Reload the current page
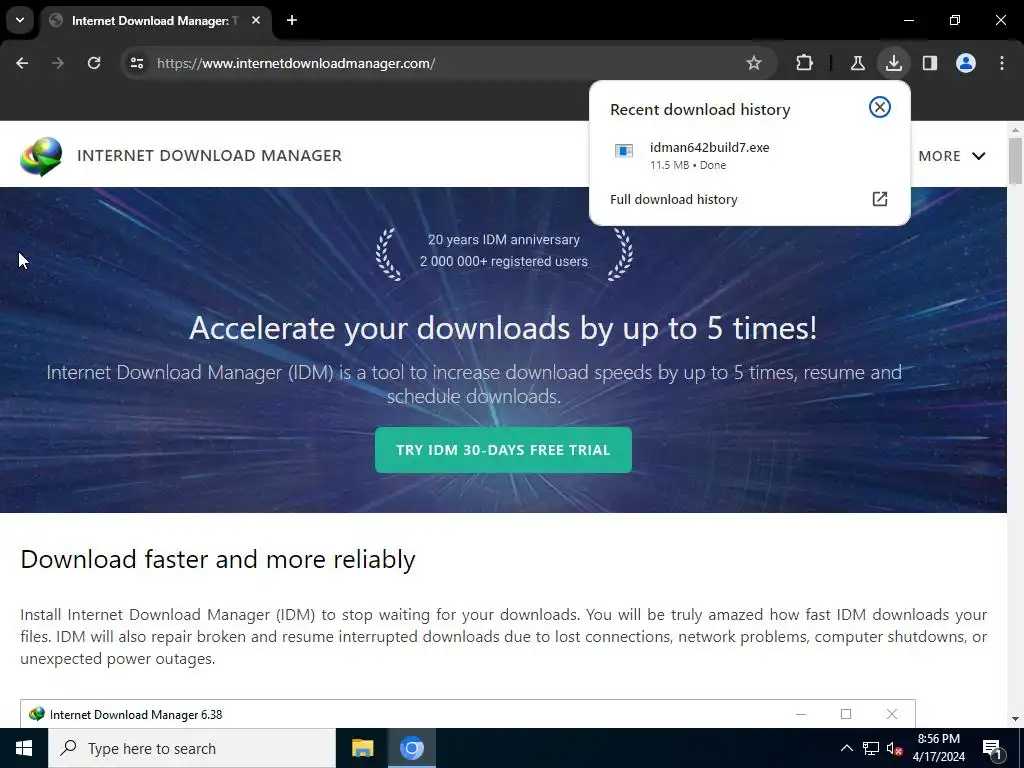1024x768 pixels. click(x=94, y=63)
